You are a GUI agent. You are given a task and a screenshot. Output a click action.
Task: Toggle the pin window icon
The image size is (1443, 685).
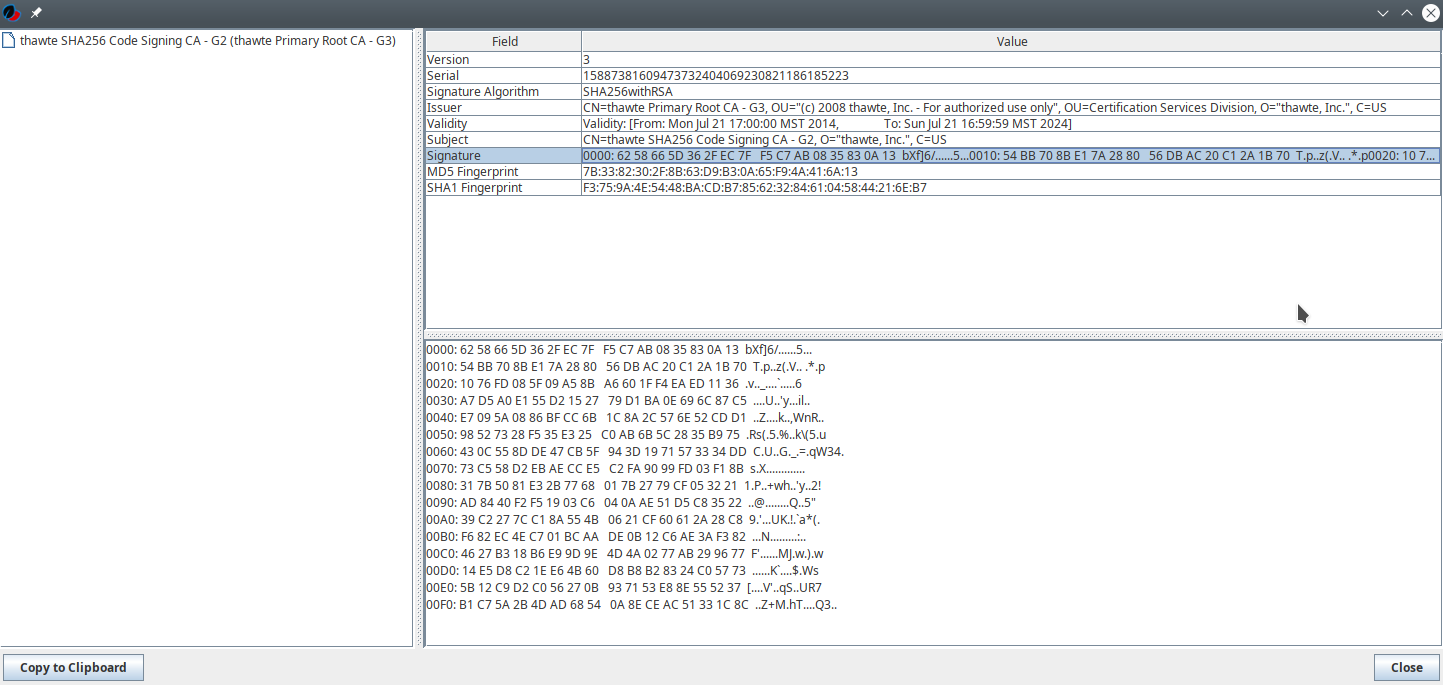click(x=37, y=13)
